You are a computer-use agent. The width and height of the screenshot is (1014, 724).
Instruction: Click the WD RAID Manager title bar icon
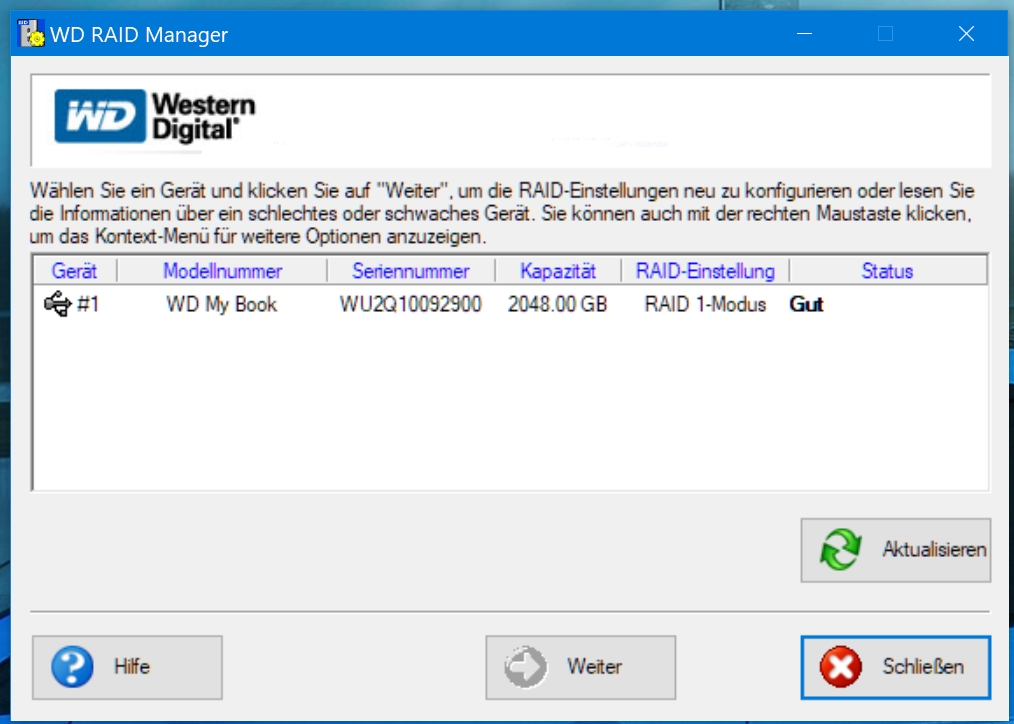tap(30, 33)
